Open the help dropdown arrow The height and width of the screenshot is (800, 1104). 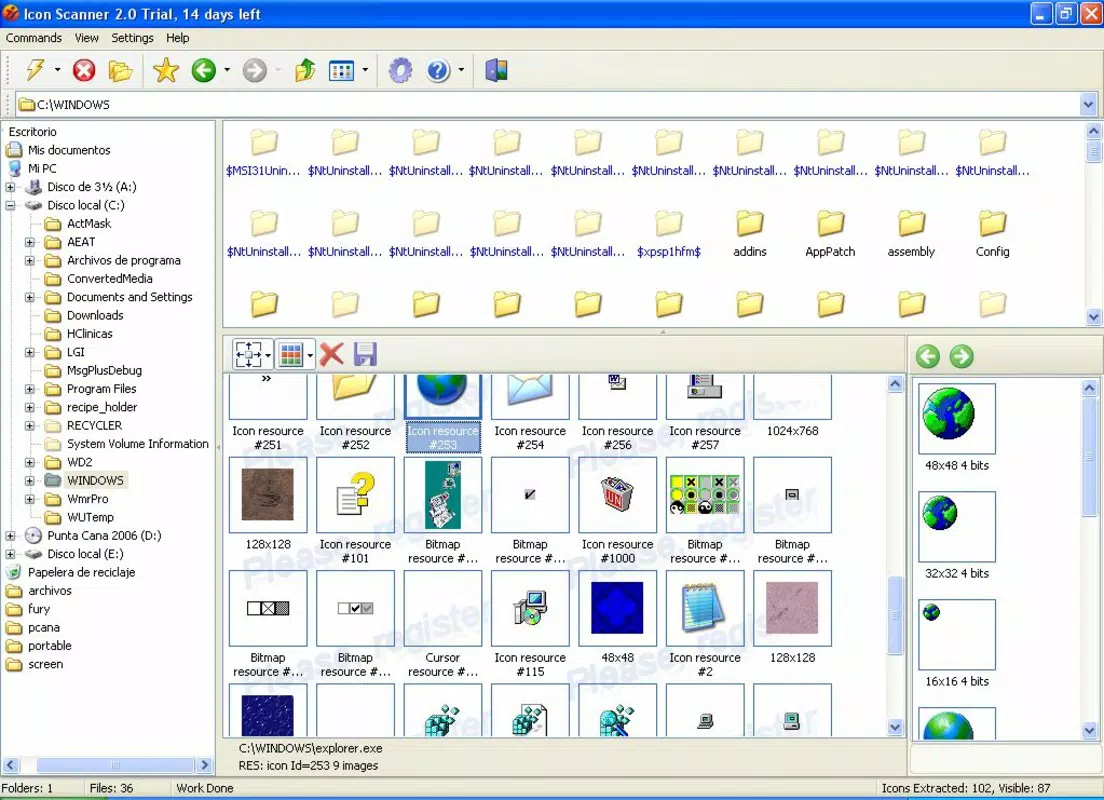coord(461,70)
